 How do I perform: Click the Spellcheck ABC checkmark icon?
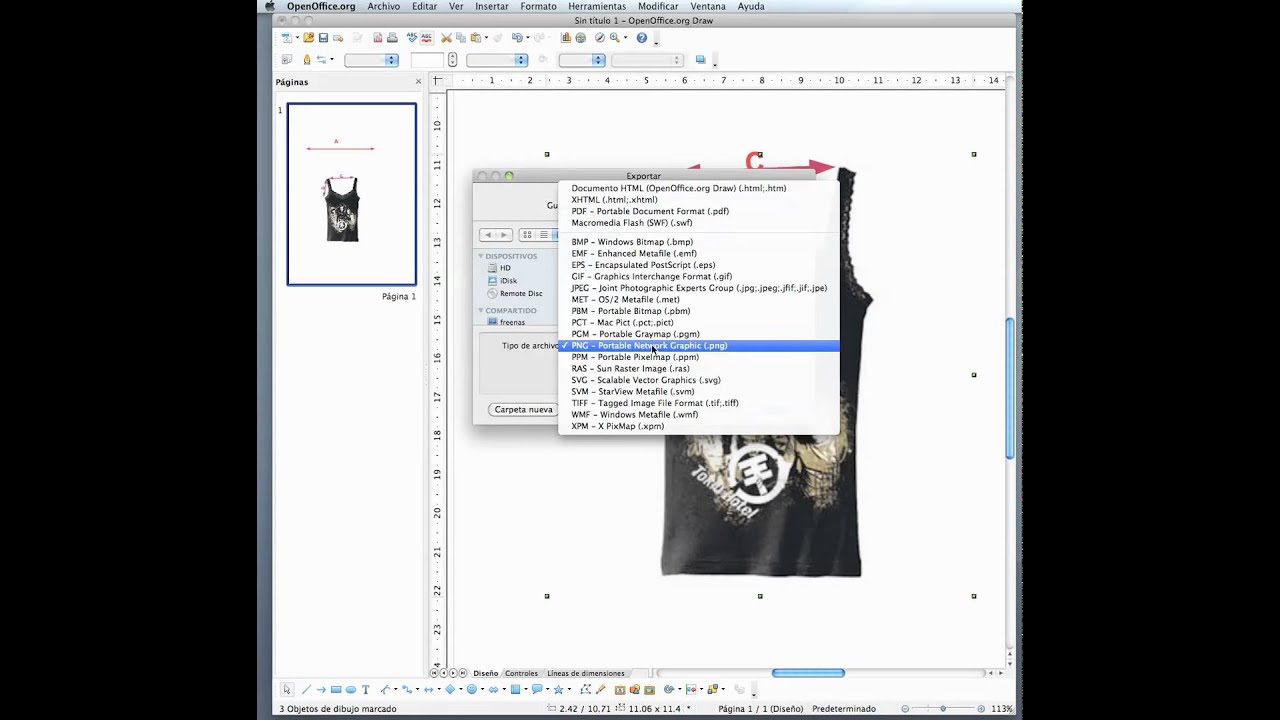(x=412, y=38)
